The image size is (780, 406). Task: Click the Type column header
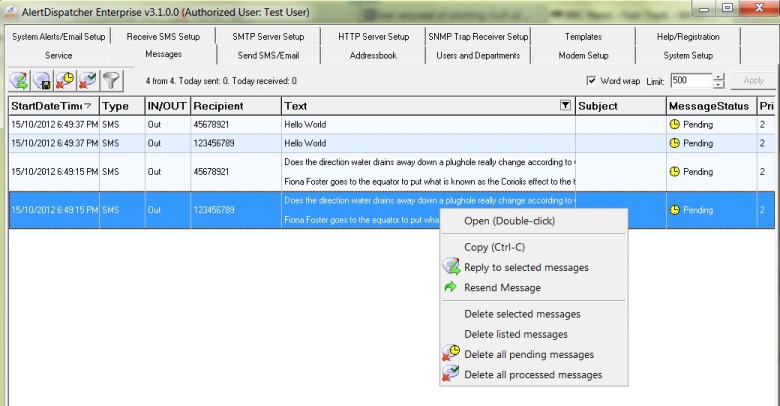point(122,106)
